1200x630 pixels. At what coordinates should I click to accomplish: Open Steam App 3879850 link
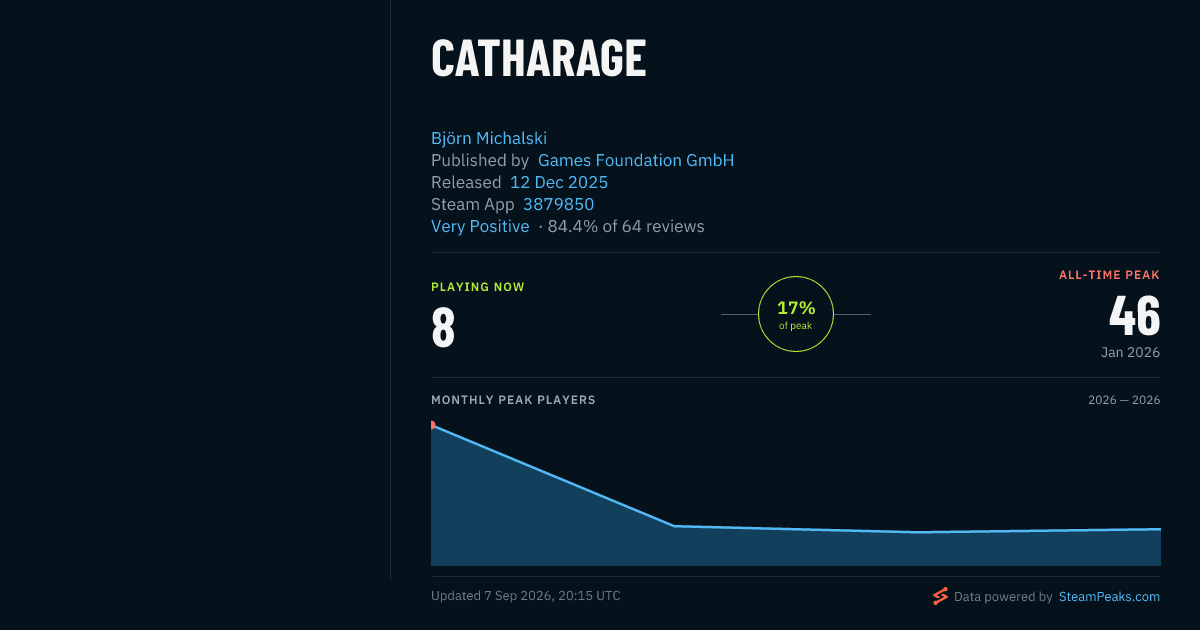click(558, 205)
